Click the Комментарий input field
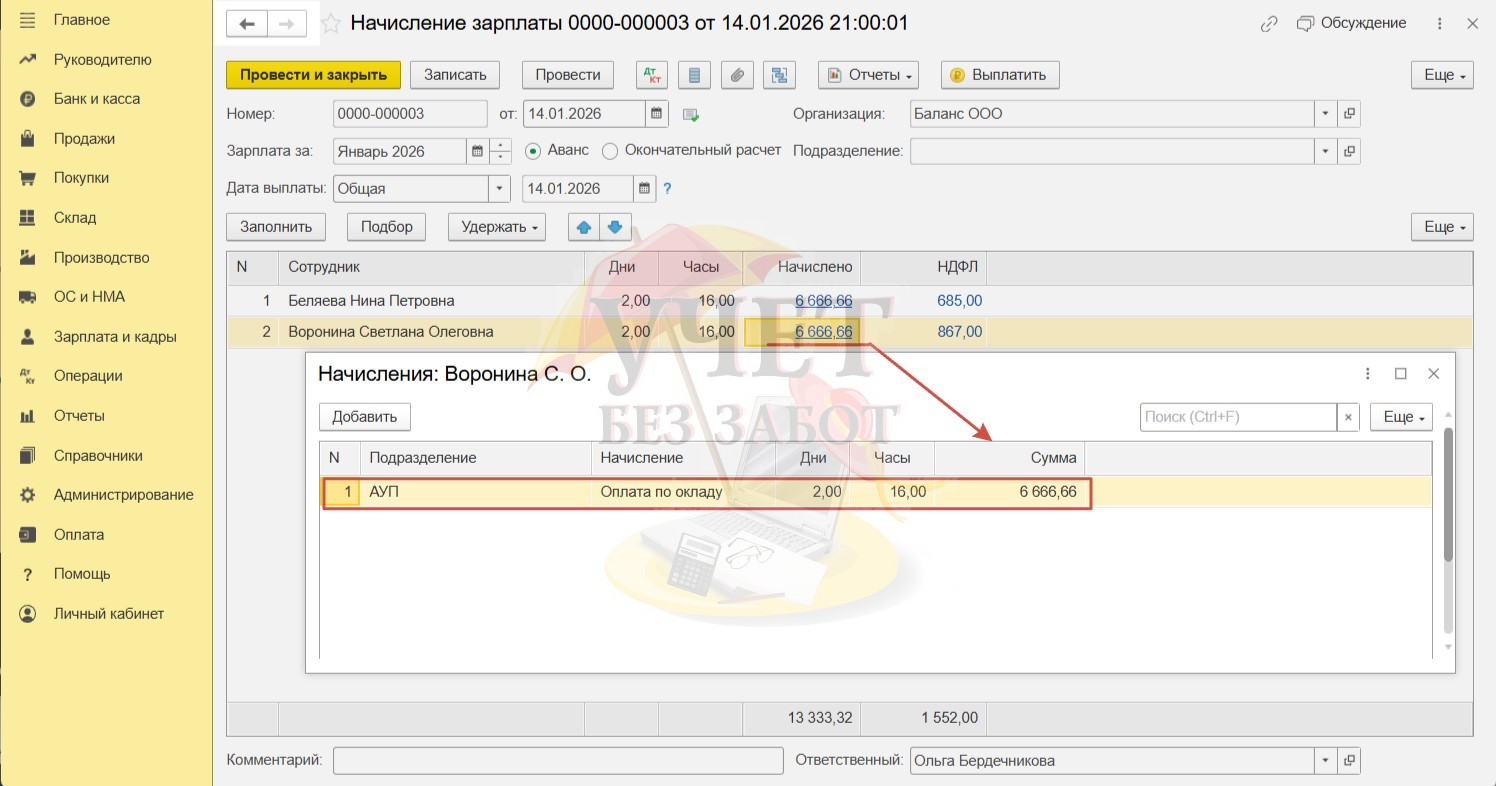This screenshot has width=1496, height=786. pos(558,761)
